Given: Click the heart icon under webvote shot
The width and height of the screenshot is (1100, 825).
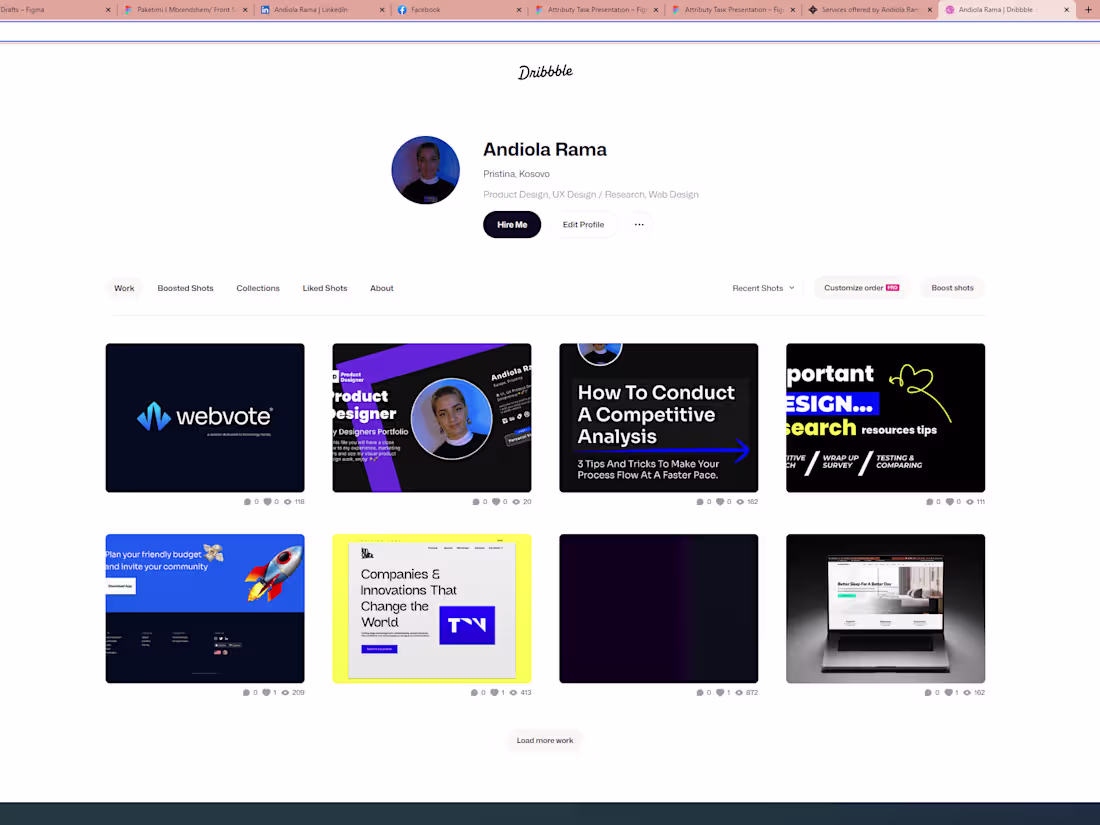Looking at the screenshot, I should (267, 502).
